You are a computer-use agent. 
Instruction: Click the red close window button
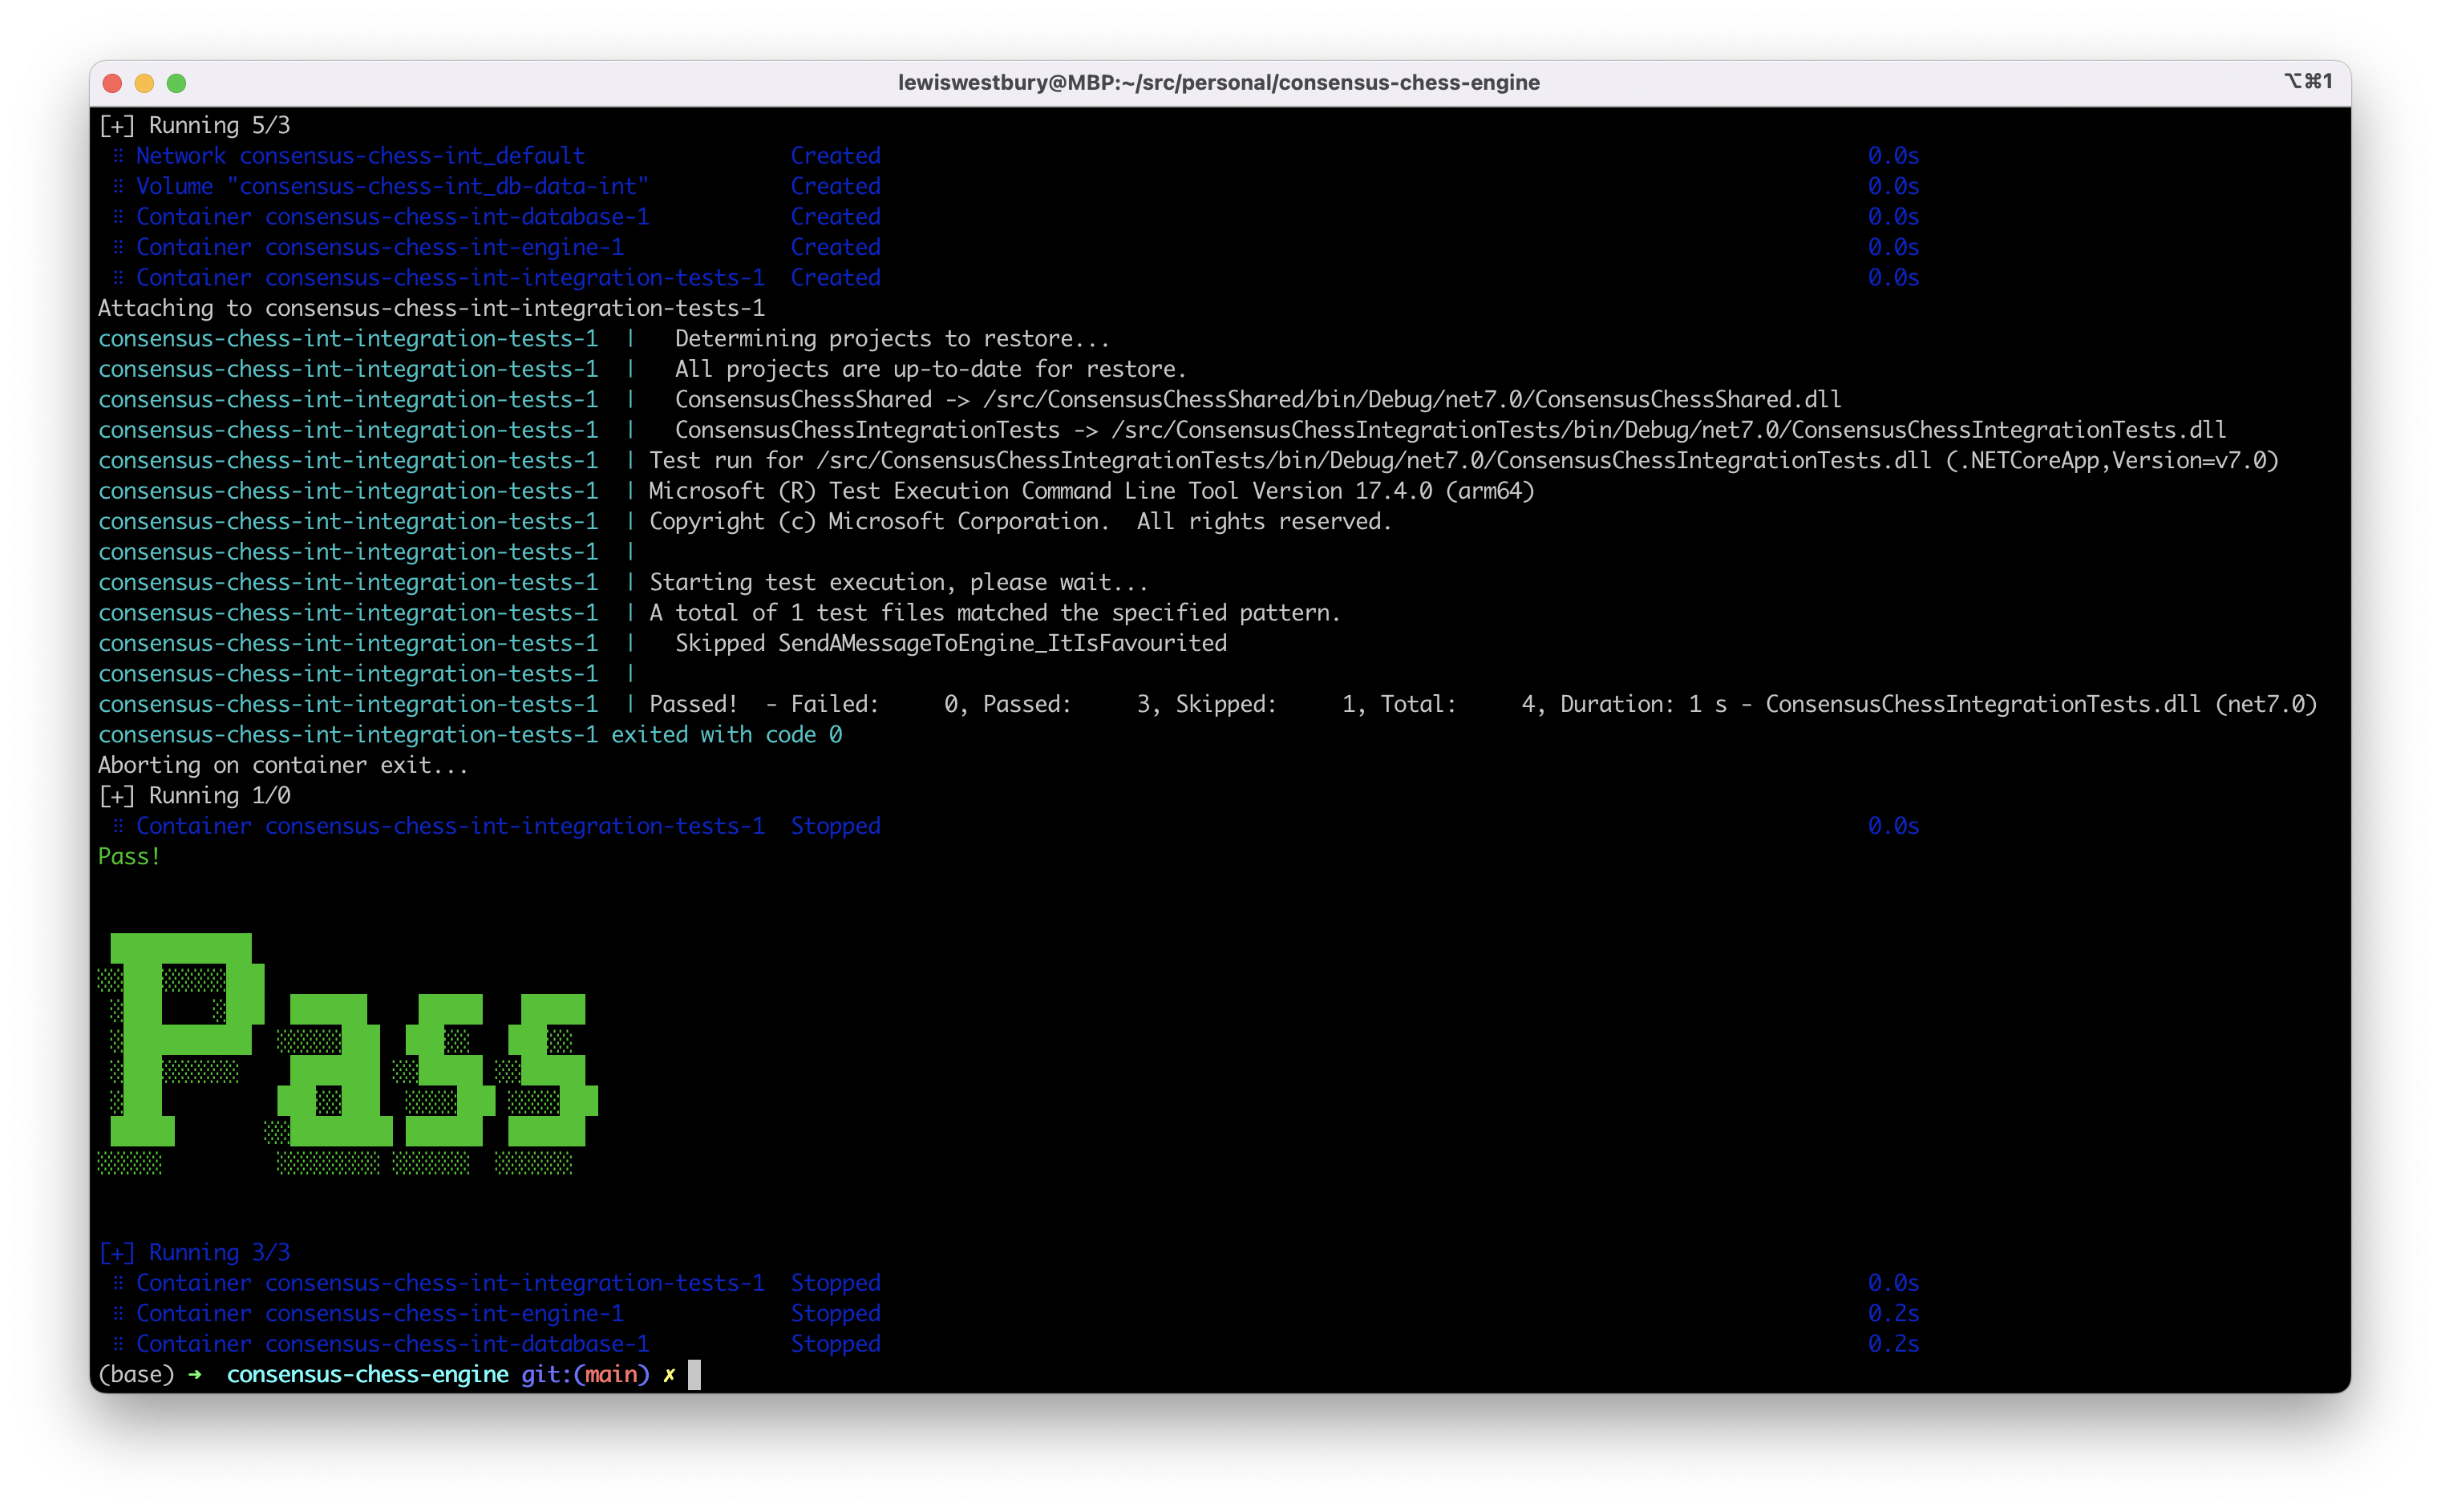112,83
